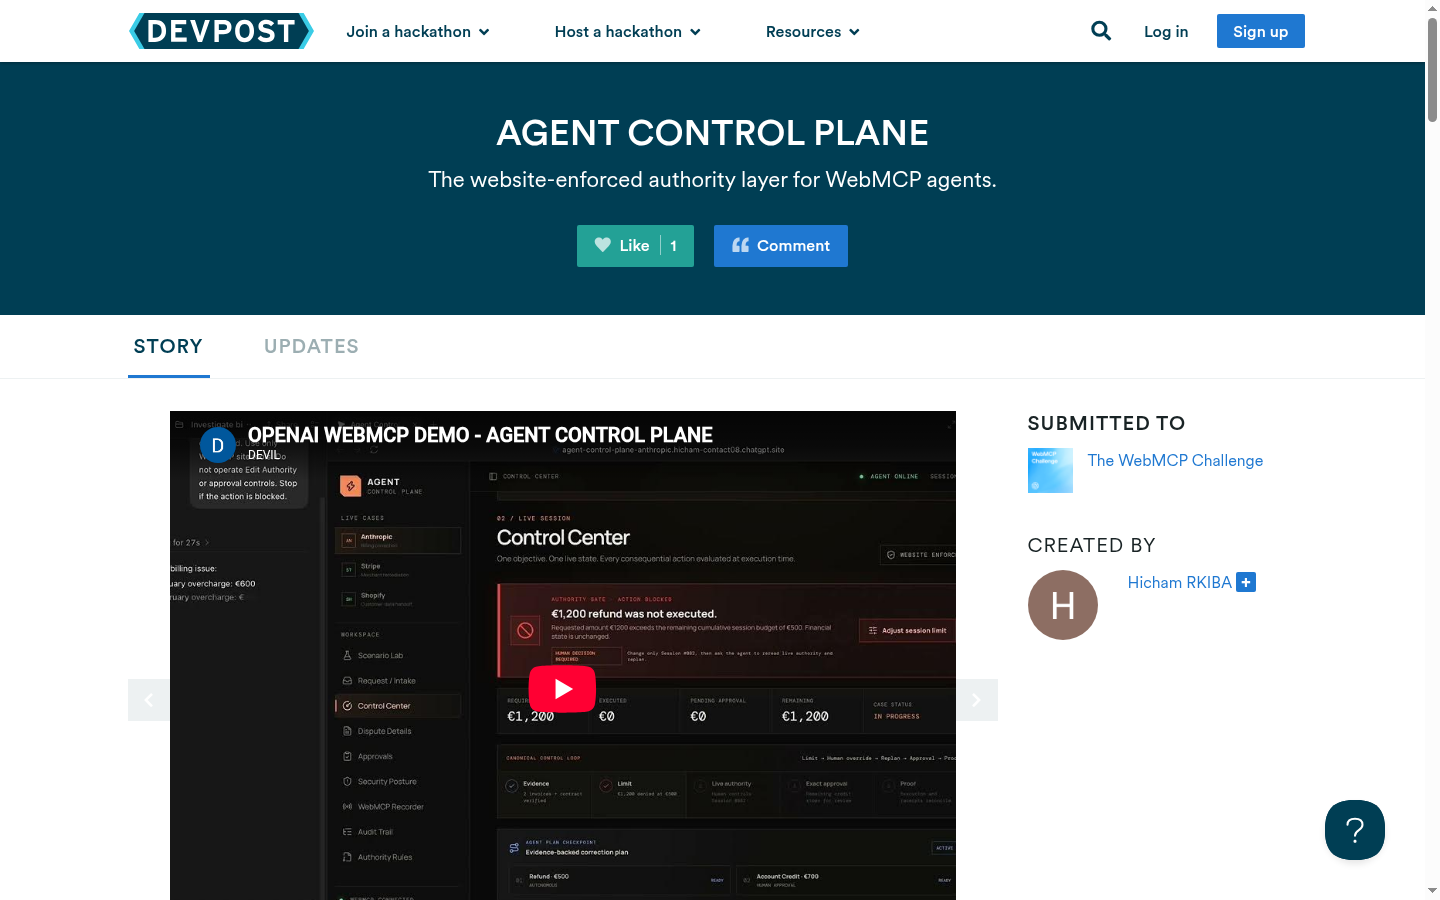1440x900 pixels.
Task: Open The WebMCP Challenge link
Action: pyautogui.click(x=1175, y=460)
